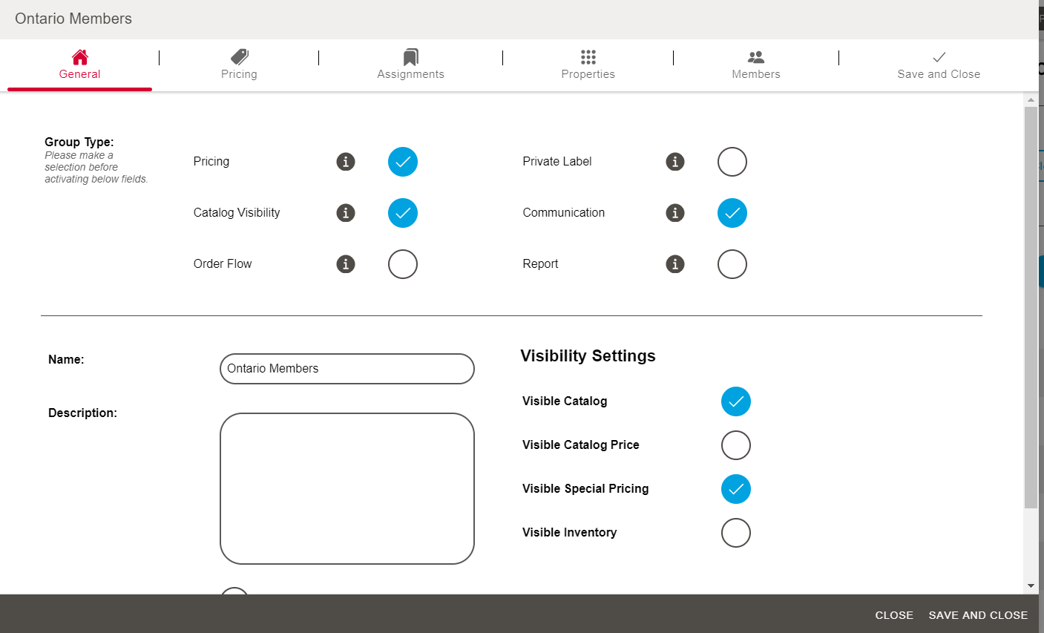This screenshot has height=633, width=1044.
Task: View info about the Pricing group type
Action: pyautogui.click(x=345, y=161)
